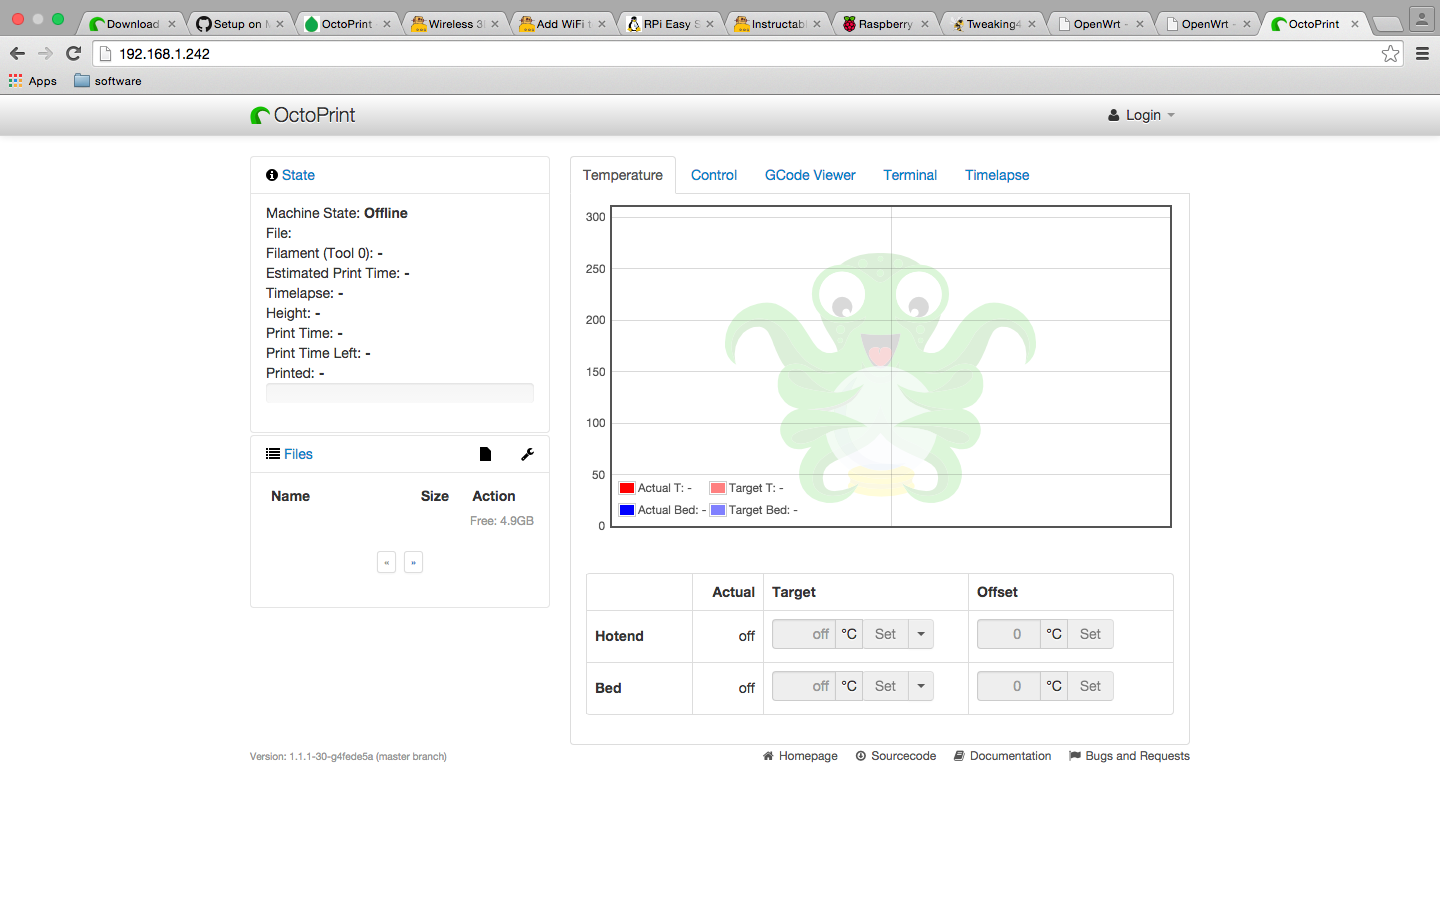Screen dimensions: 1440x900
Task: Click the Hotend target temperature input field
Action: click(804, 634)
